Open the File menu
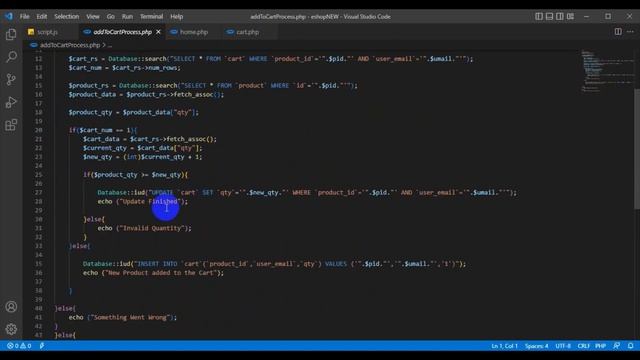Viewport: 640px width, 360px height. pyautogui.click(x=24, y=16)
